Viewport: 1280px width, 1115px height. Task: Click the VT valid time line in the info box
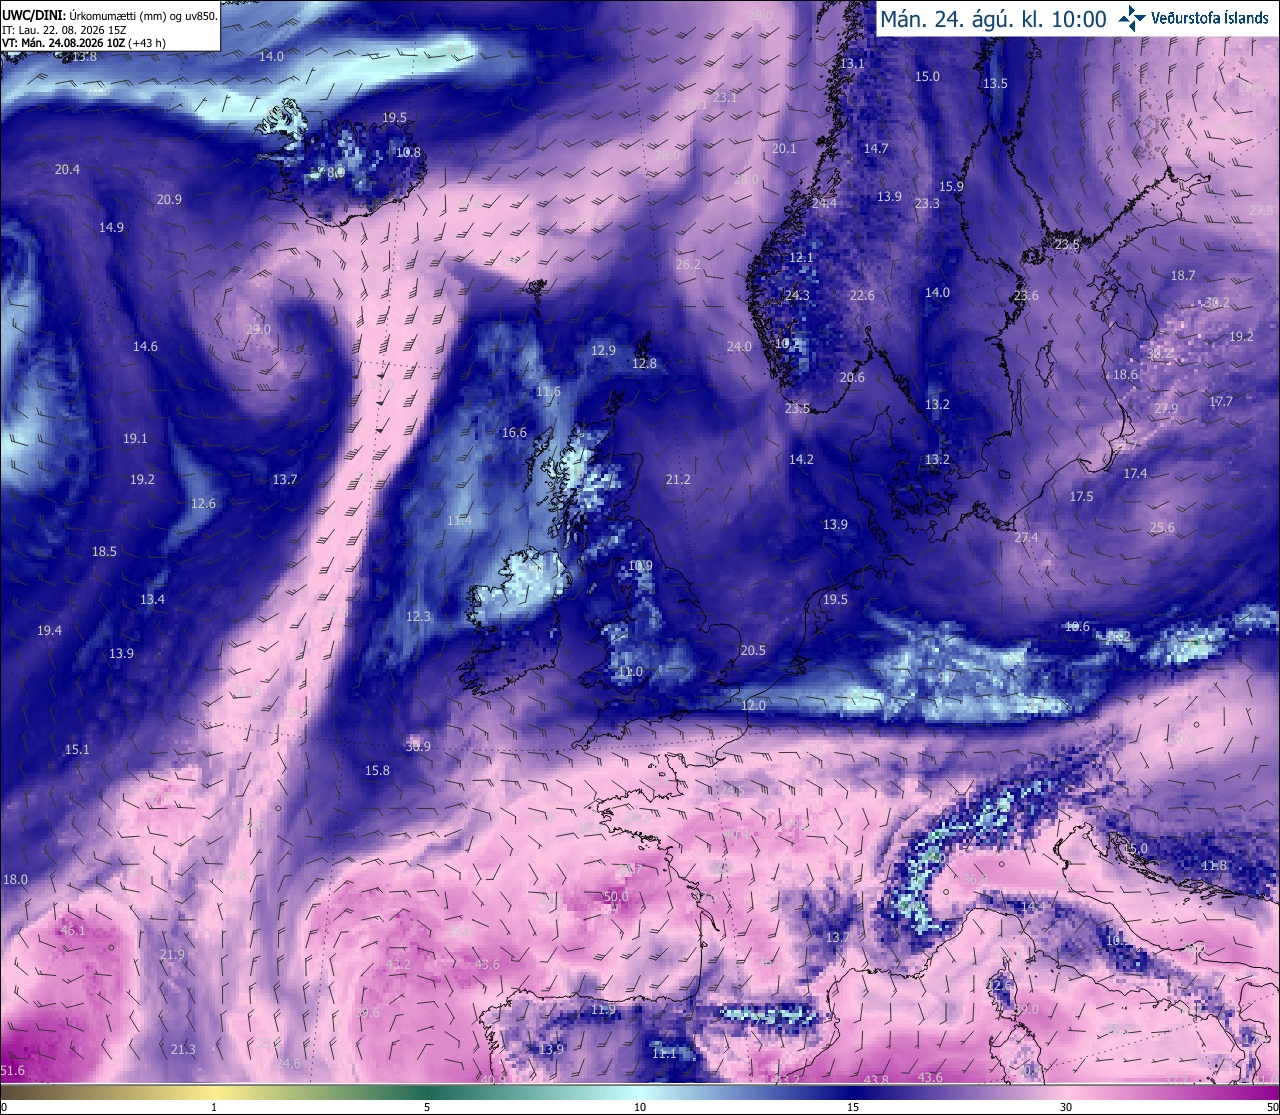pos(84,43)
